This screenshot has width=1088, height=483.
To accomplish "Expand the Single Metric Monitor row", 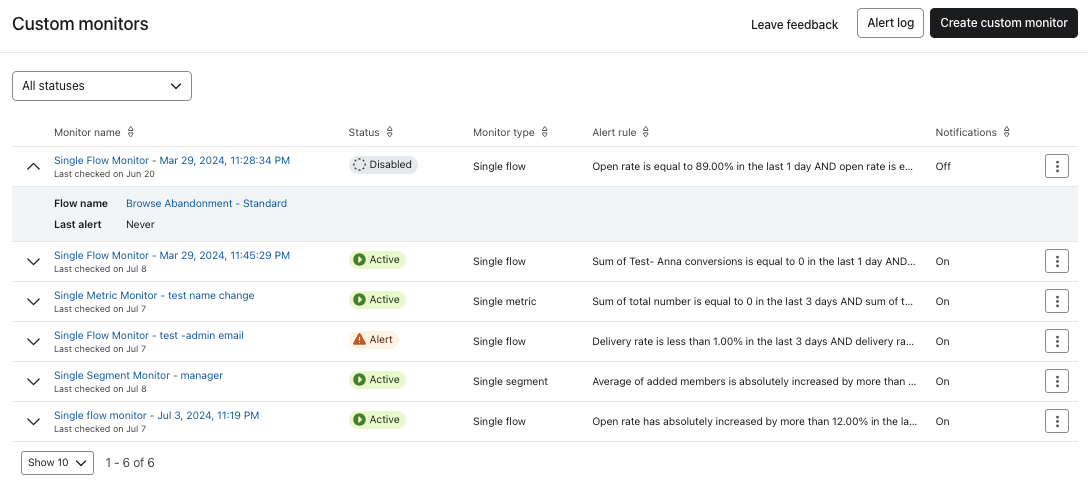I will [33, 301].
